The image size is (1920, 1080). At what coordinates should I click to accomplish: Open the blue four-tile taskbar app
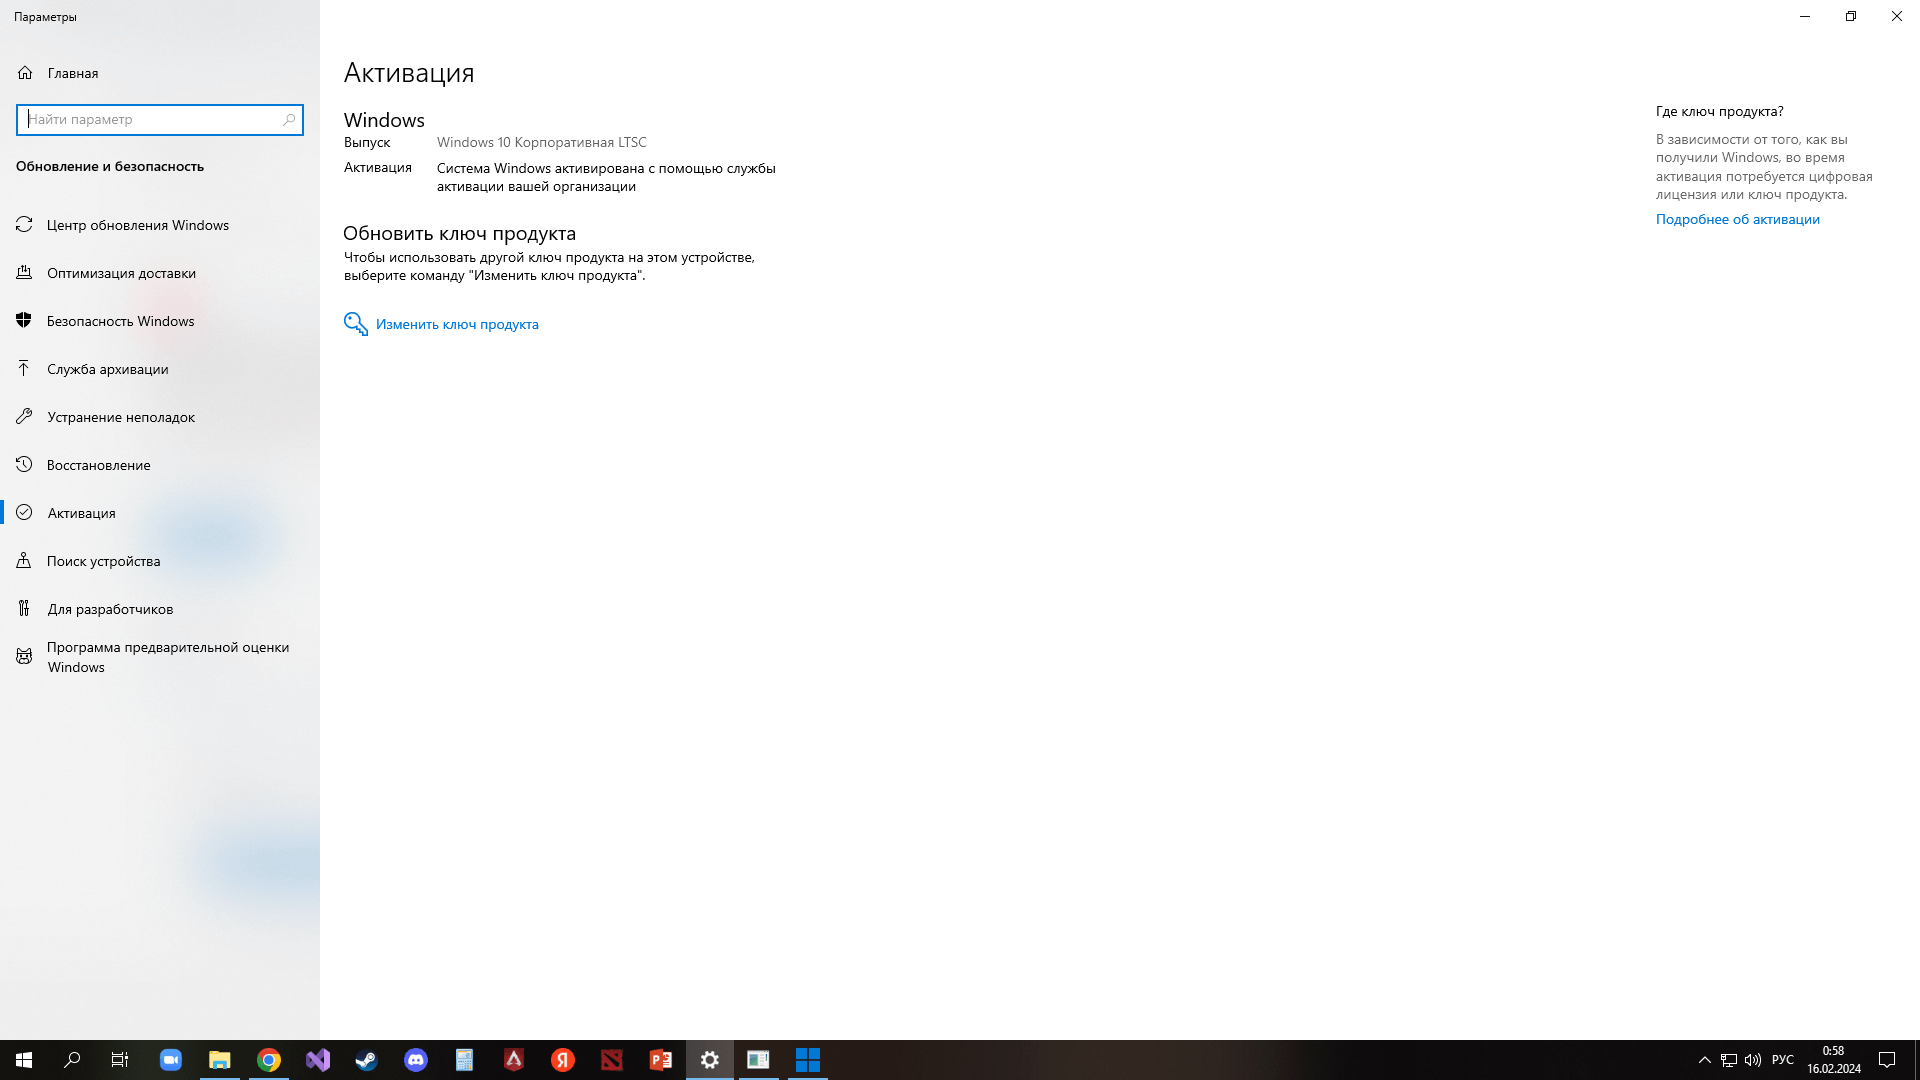807,1060
